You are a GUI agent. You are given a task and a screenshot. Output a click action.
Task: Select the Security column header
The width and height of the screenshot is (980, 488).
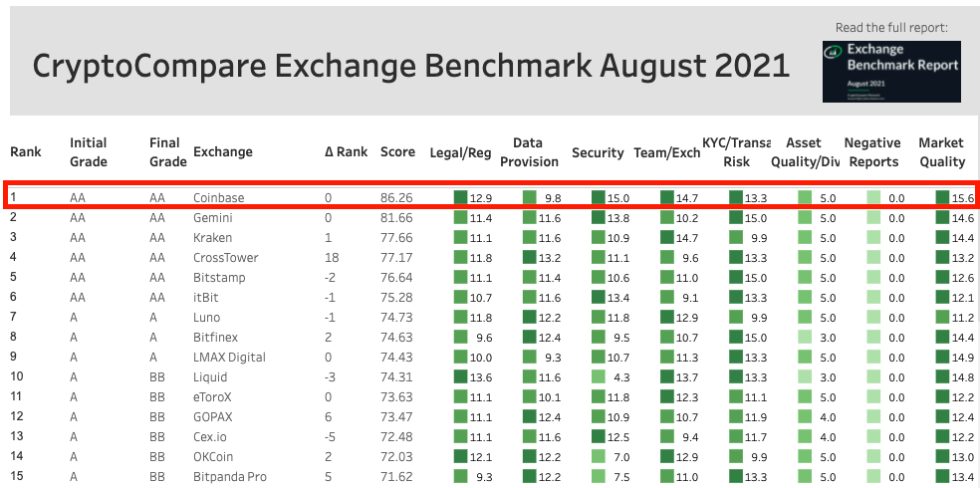pos(598,152)
